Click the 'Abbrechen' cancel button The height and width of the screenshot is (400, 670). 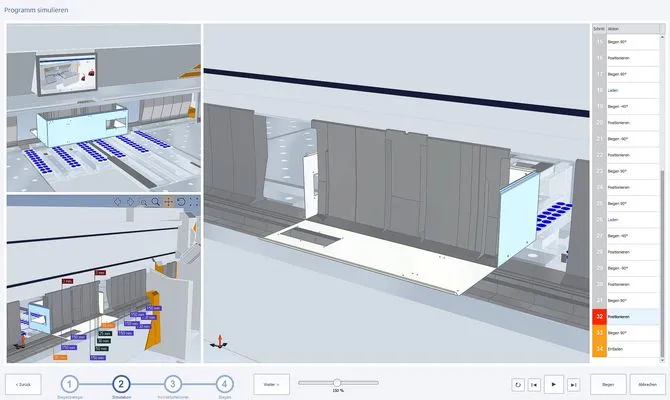tap(647, 383)
